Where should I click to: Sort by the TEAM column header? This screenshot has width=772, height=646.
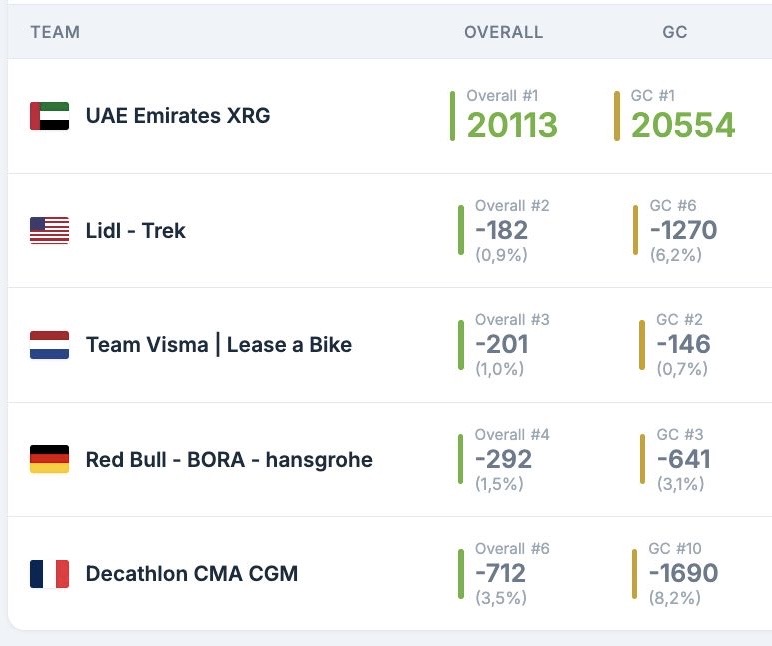click(55, 32)
